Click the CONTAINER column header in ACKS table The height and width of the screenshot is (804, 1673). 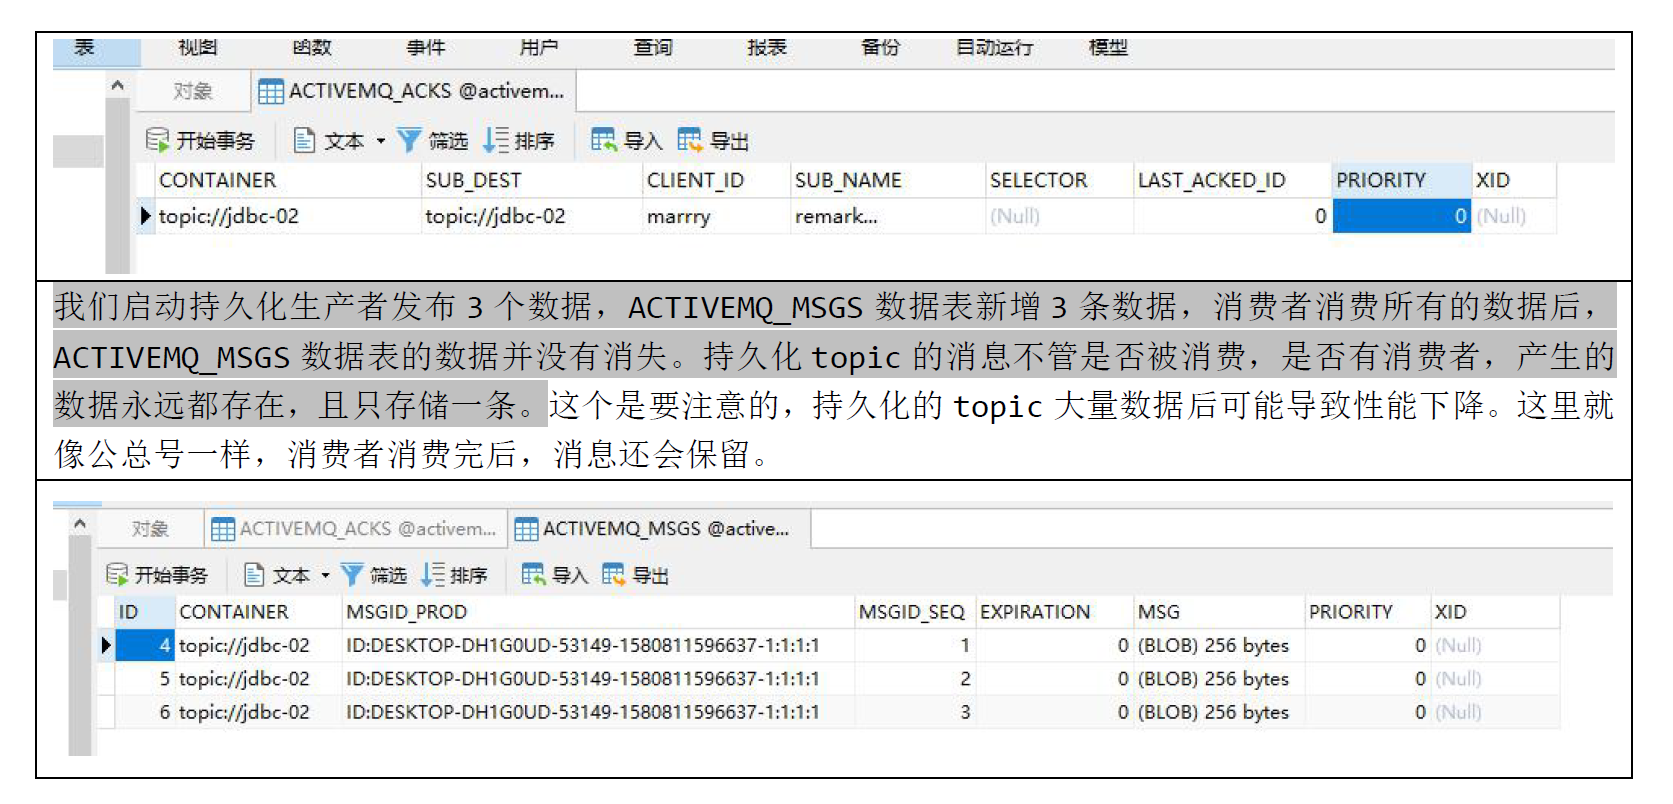(x=289, y=180)
